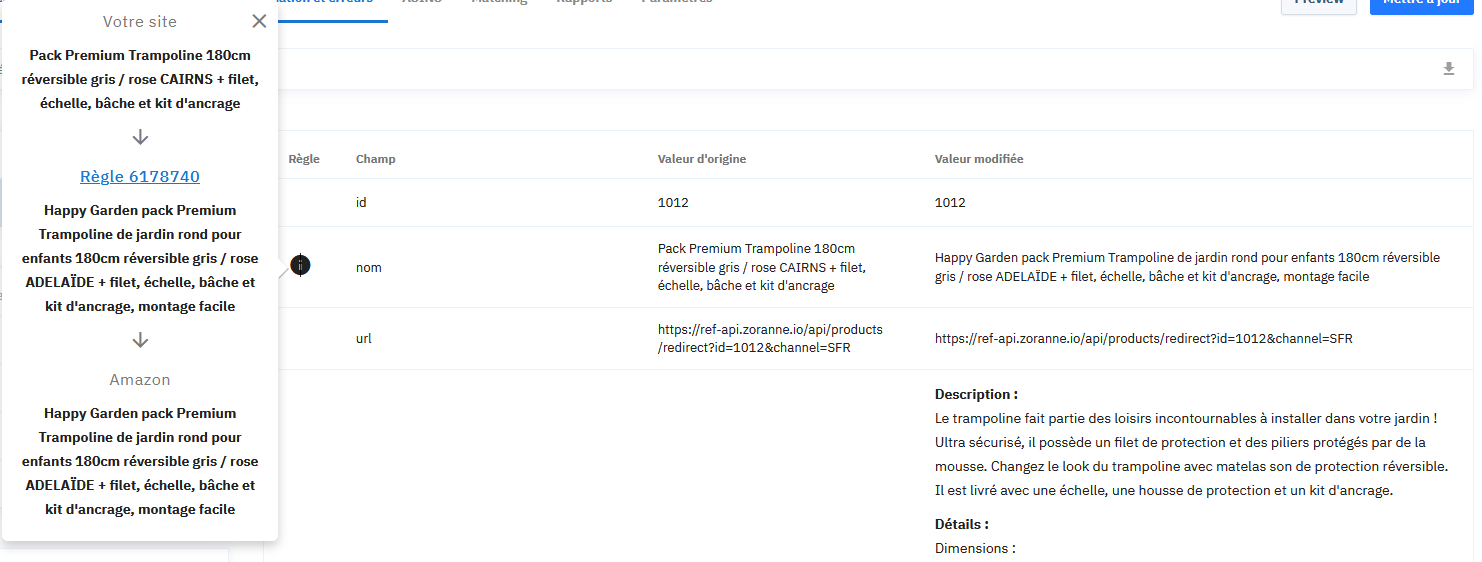This screenshot has width=1482, height=562.
Task: Select the Règle column header
Action: (304, 159)
